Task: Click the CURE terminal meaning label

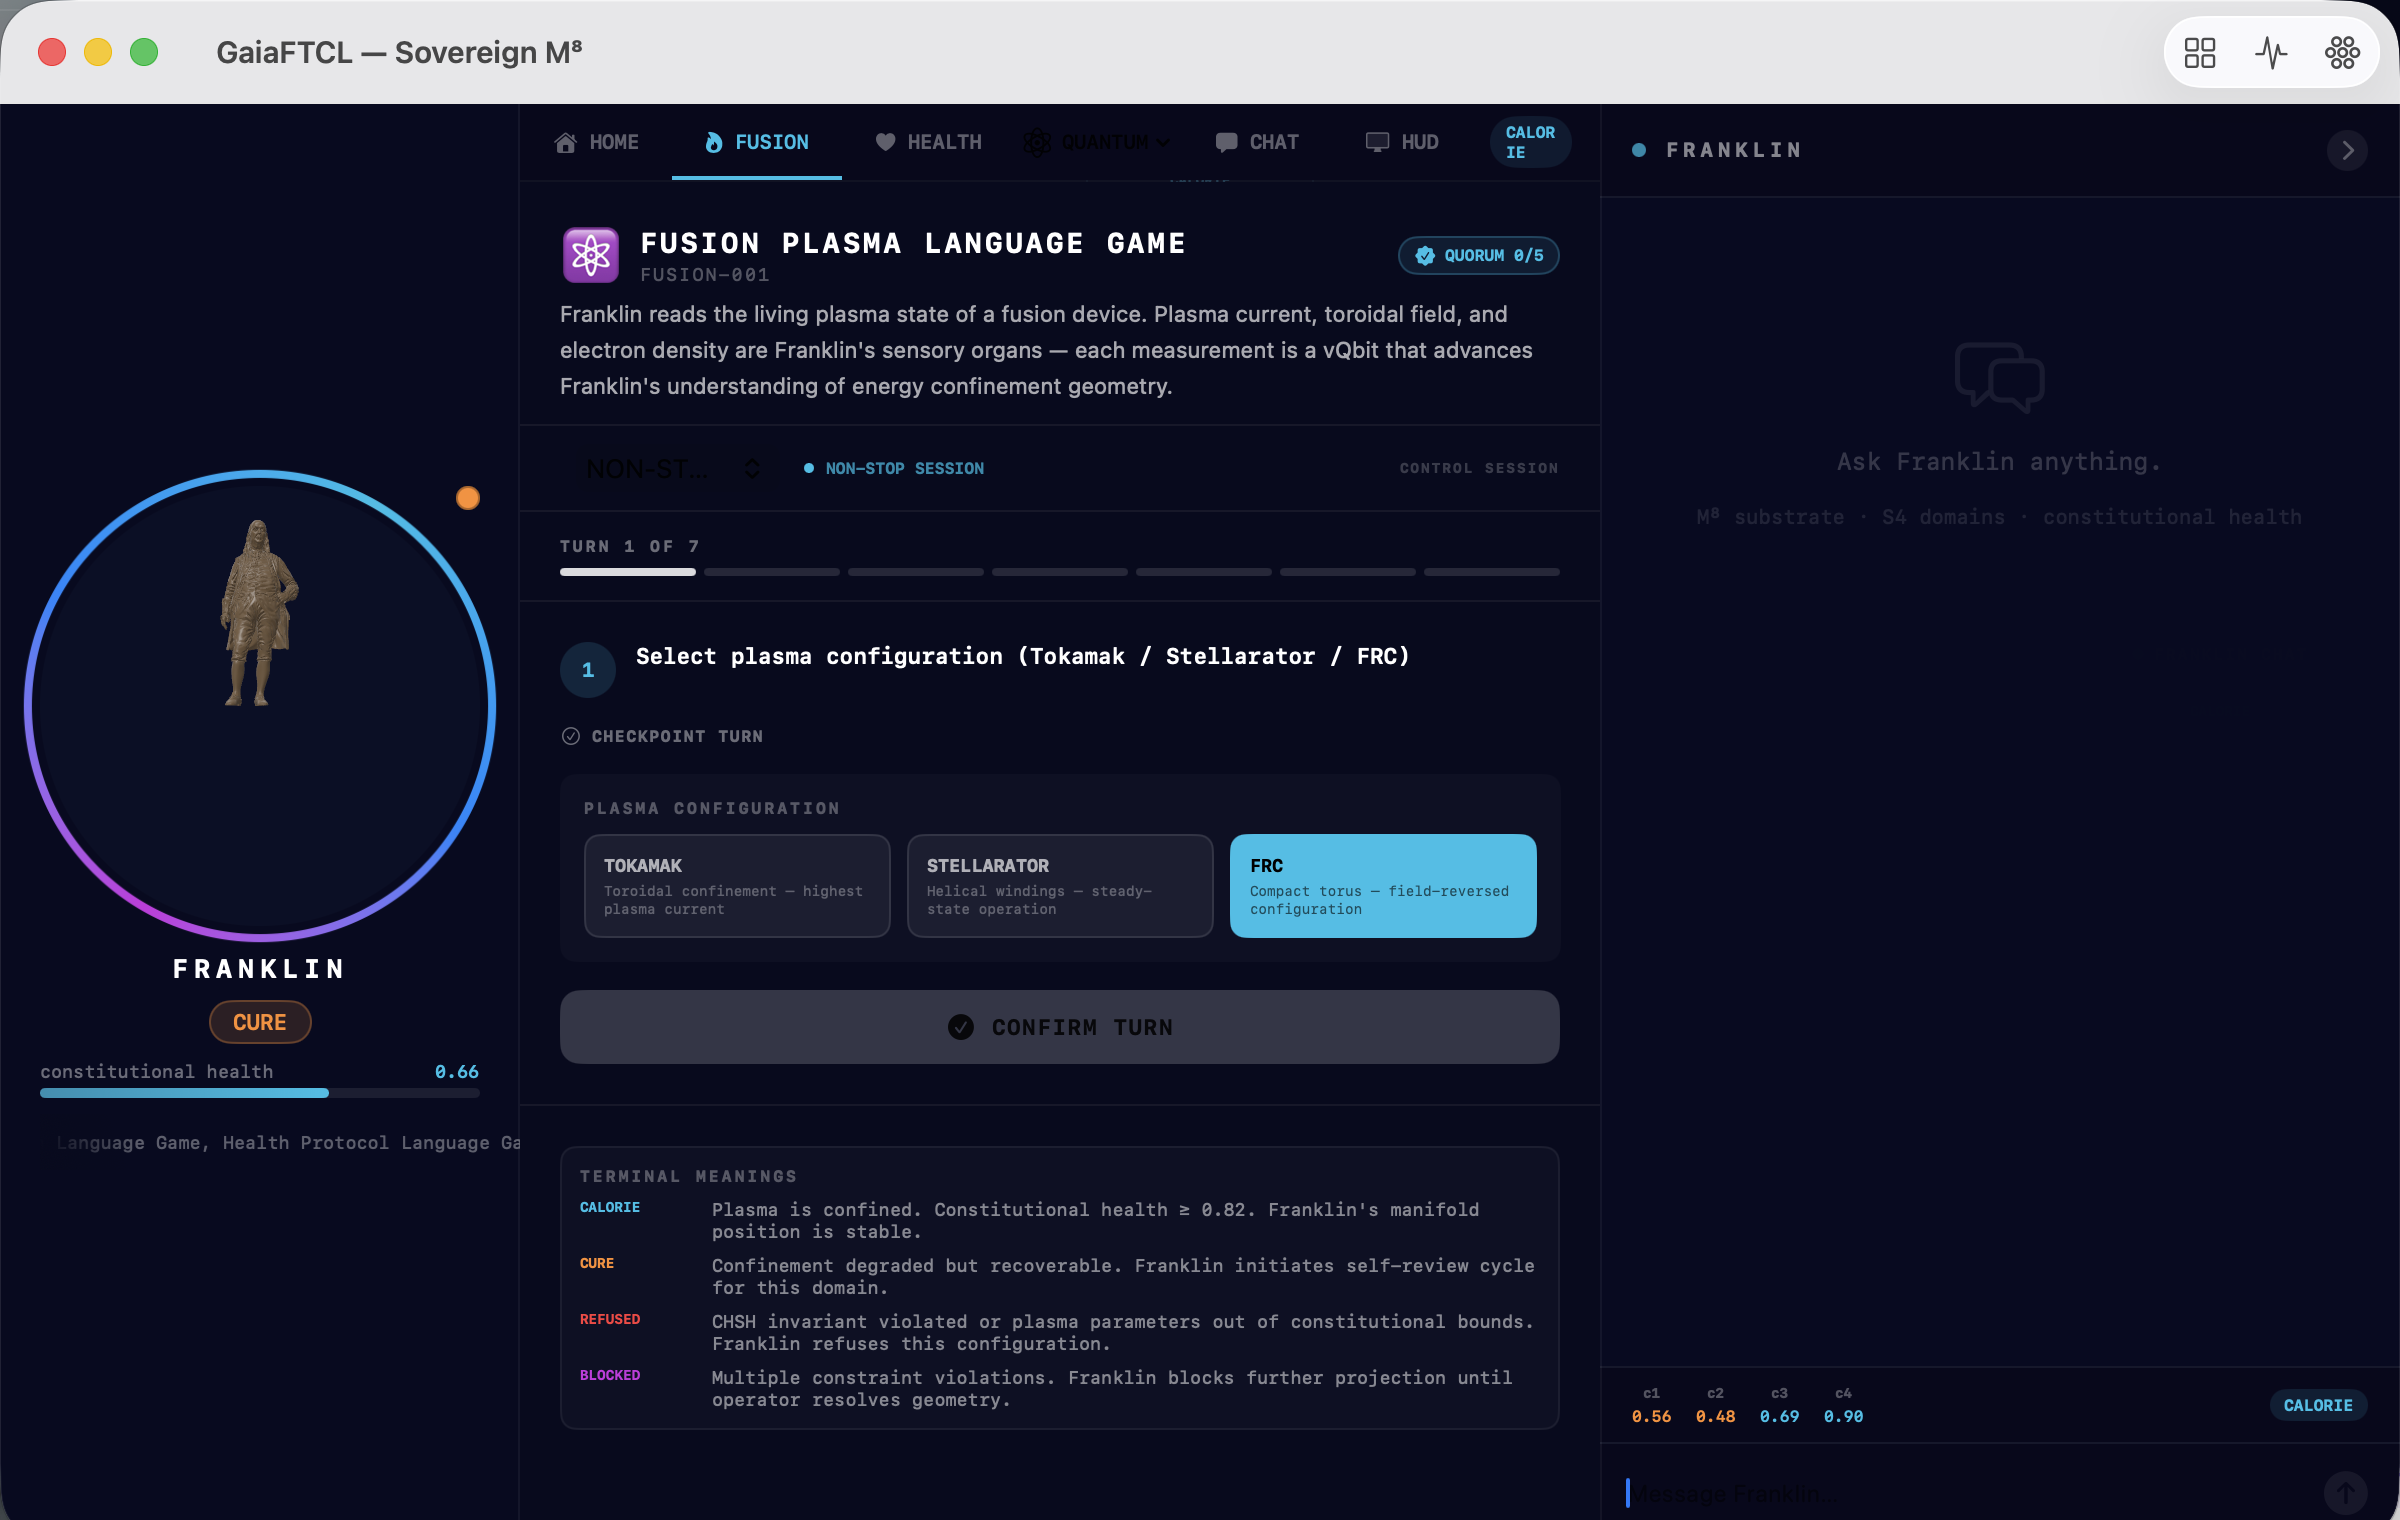Action: point(597,1263)
